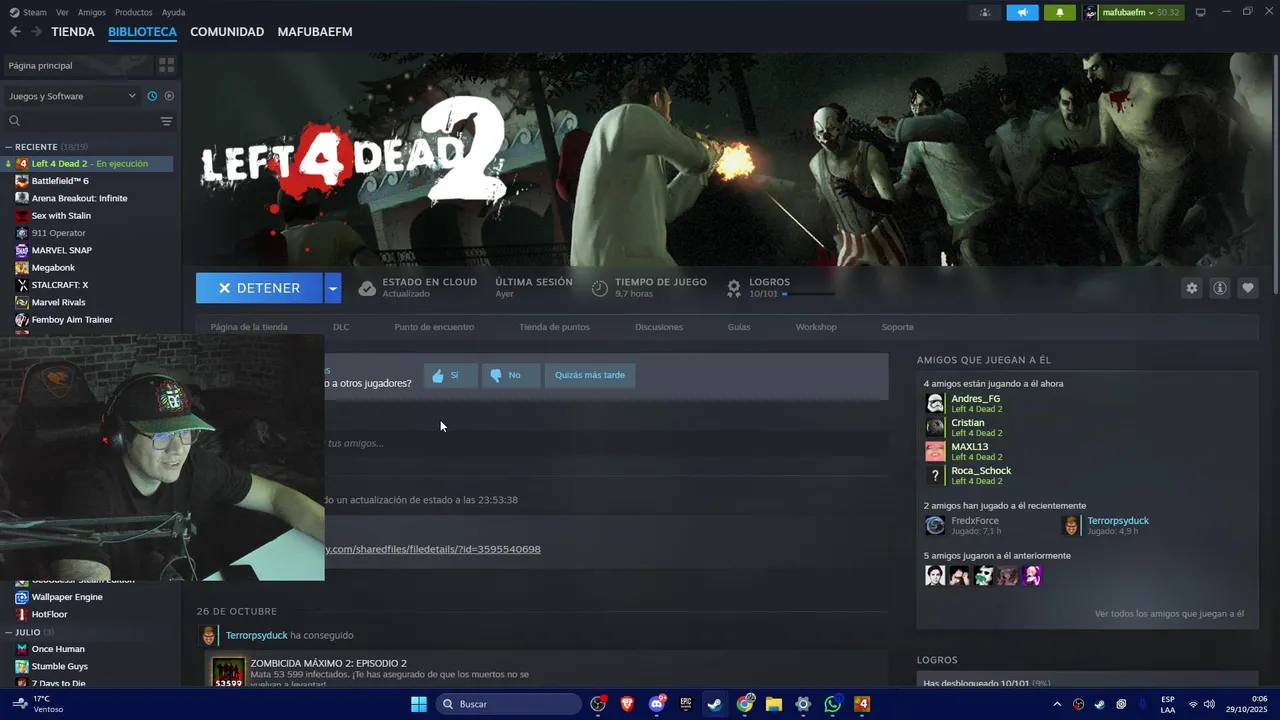Open the Workshop tab
1280x720 pixels.
point(816,327)
